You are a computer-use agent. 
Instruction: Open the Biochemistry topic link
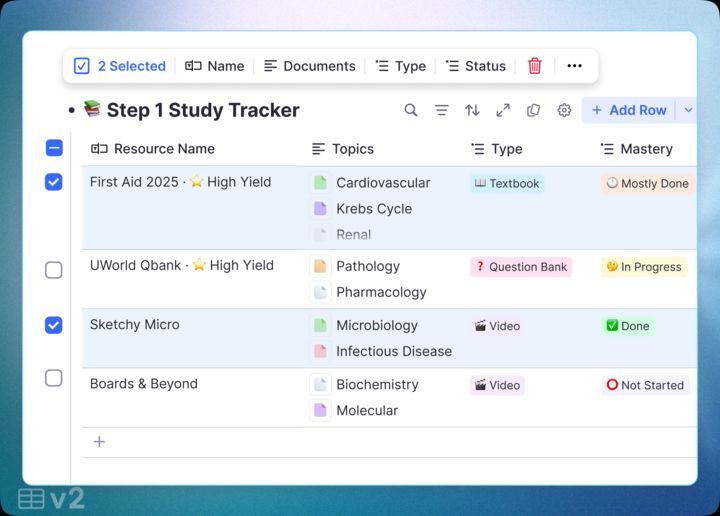(x=377, y=385)
